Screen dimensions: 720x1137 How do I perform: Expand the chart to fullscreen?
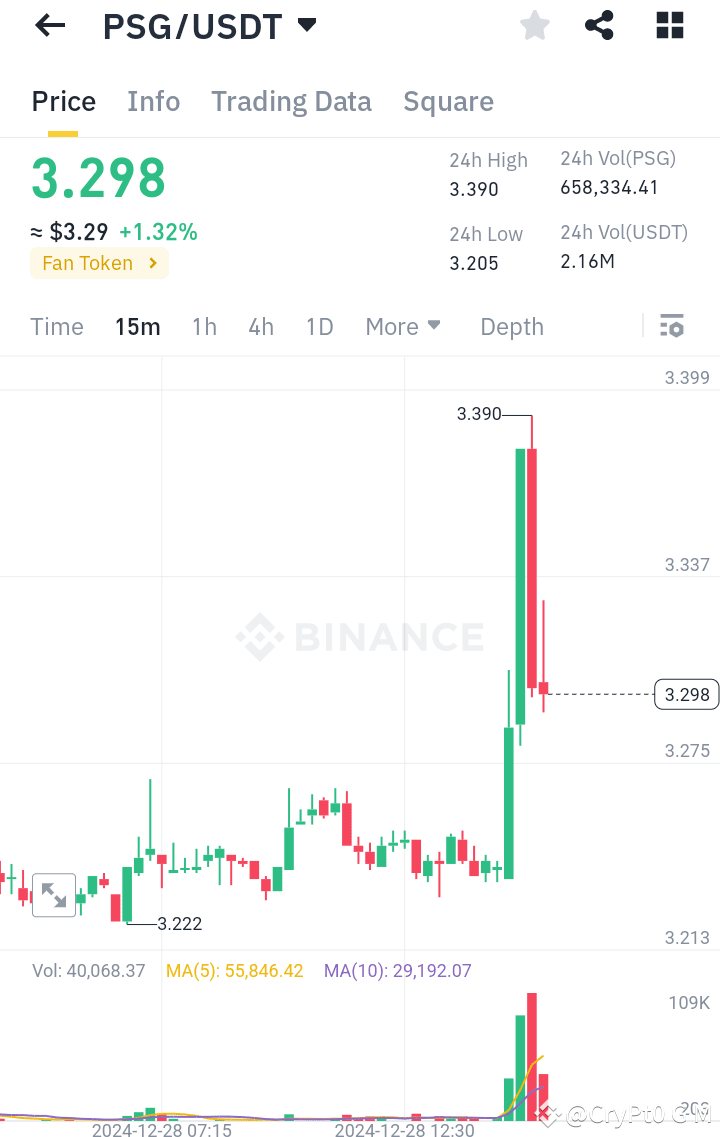(54, 895)
